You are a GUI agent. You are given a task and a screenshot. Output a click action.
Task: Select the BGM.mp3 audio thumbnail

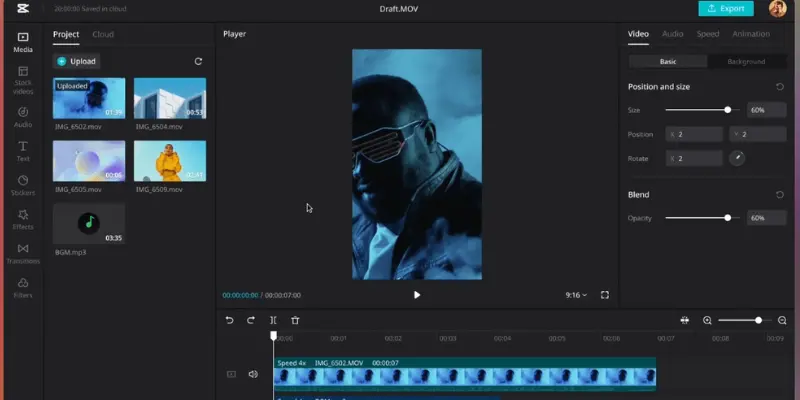pyautogui.click(x=89, y=223)
